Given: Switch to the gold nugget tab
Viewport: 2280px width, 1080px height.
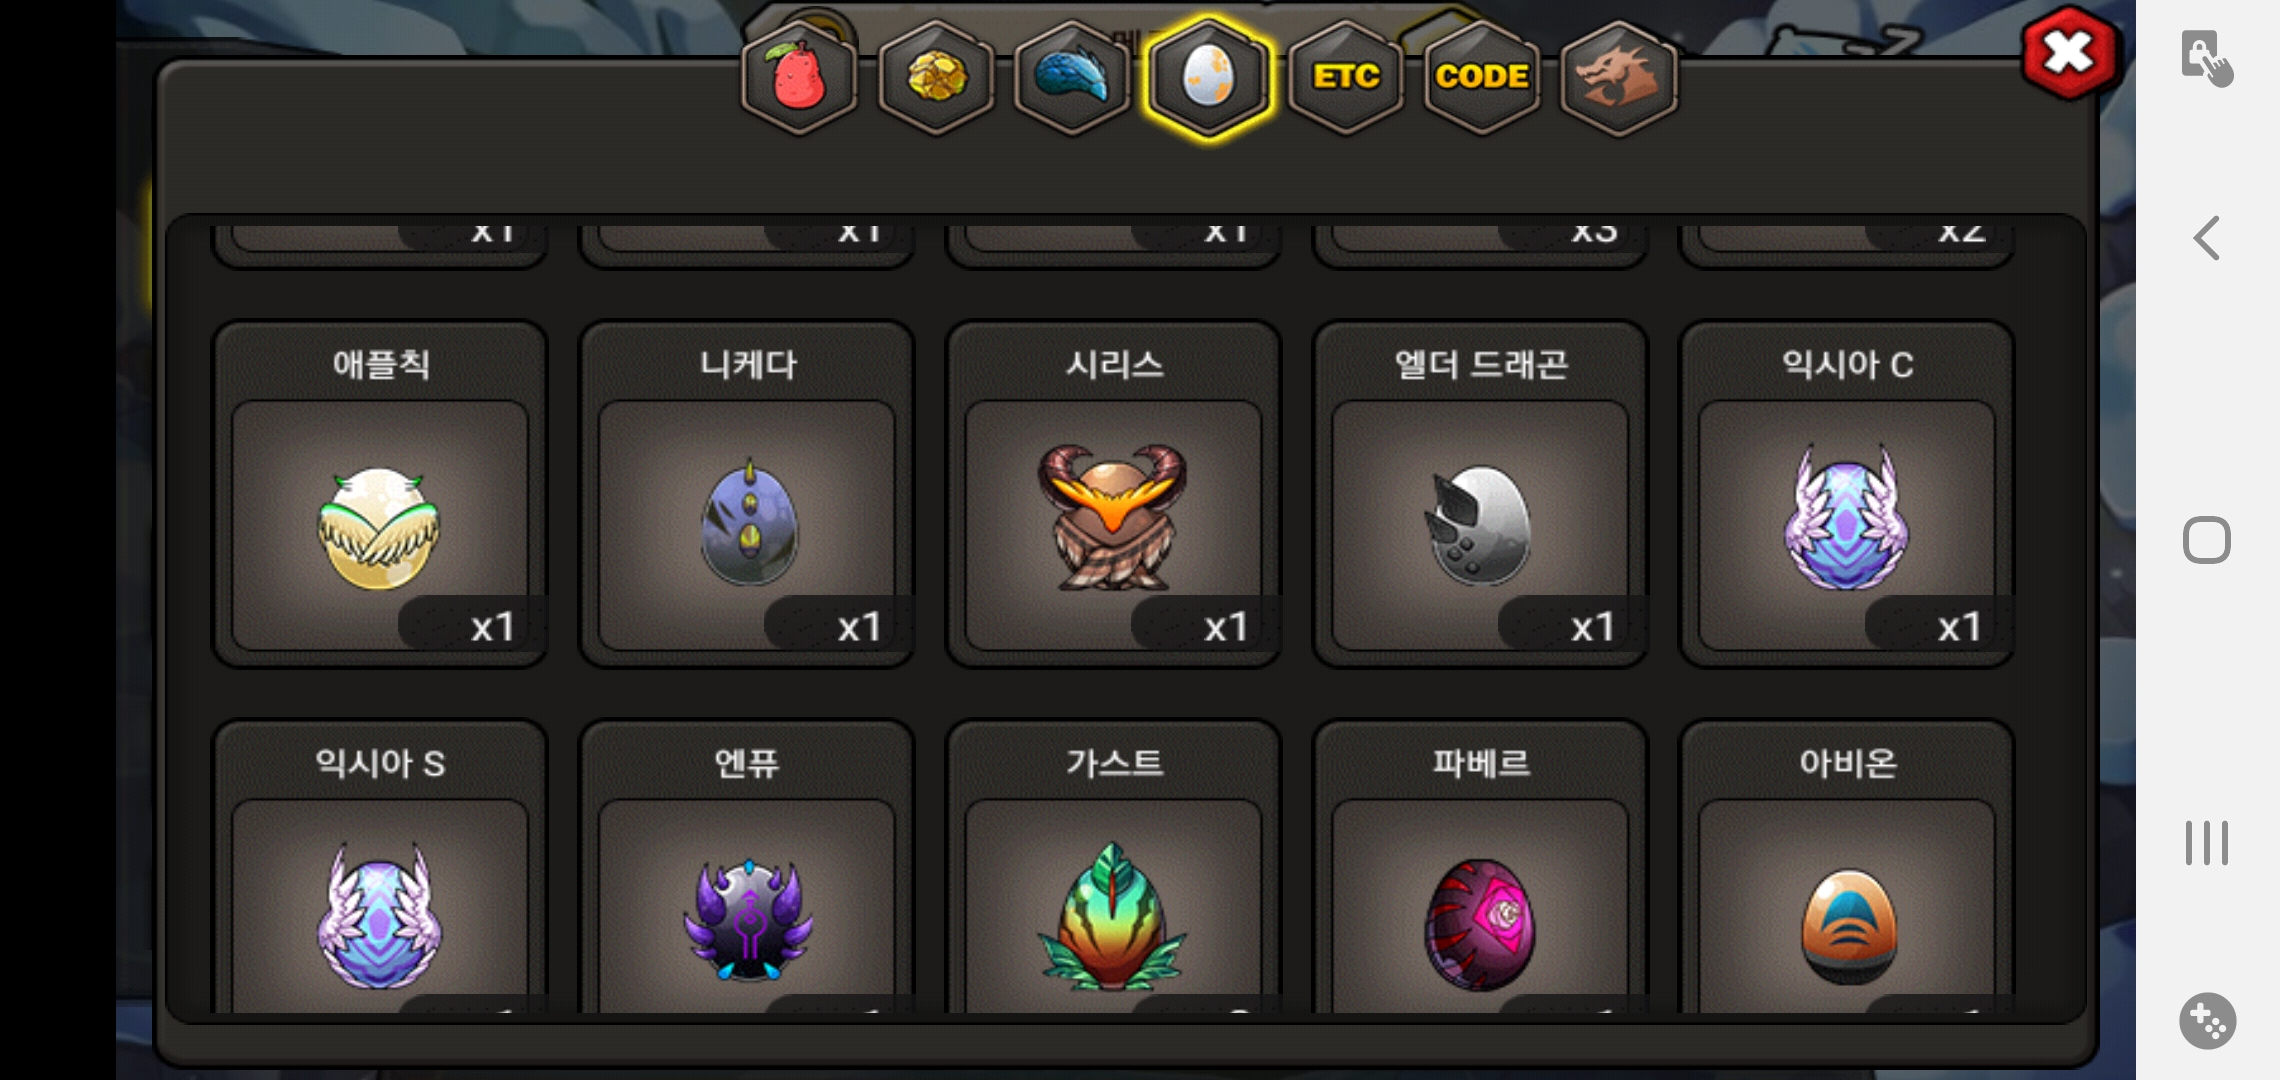Looking at the screenshot, I should click(x=936, y=77).
